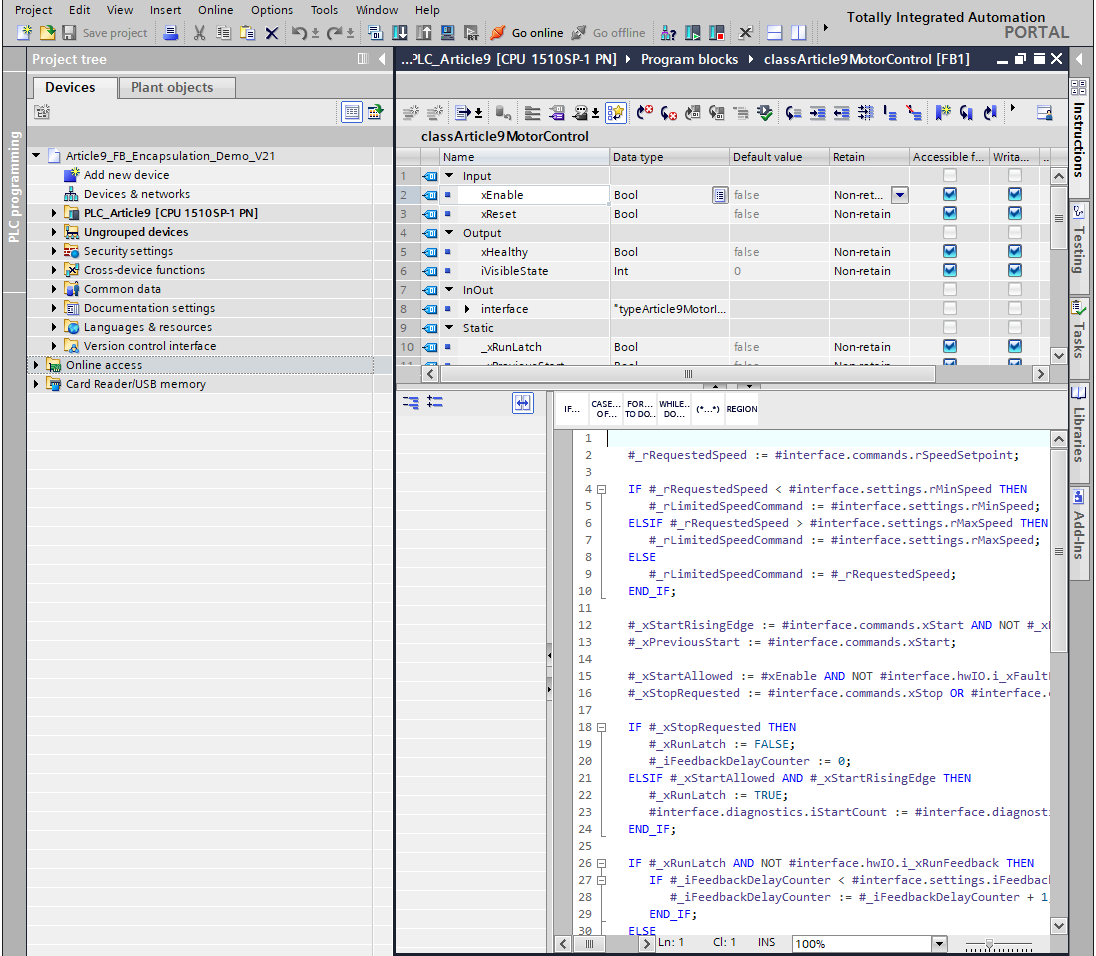Image resolution: width=1096 pixels, height=956 pixels.
Task: Undo the last action
Action: 299,32
